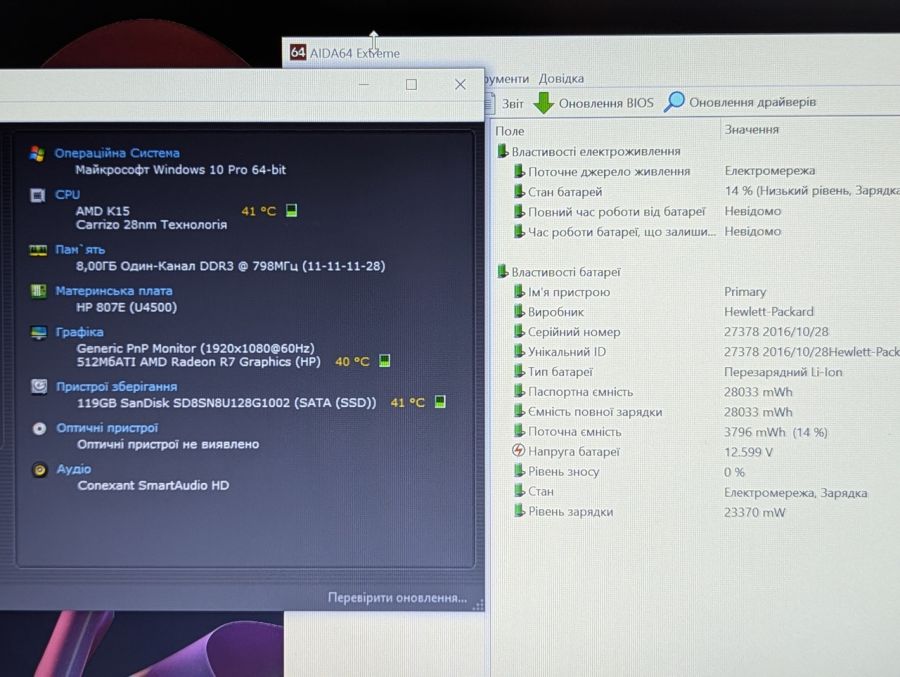Click the Оновлення BIOS toolbar label
The height and width of the screenshot is (677, 900).
(x=606, y=103)
